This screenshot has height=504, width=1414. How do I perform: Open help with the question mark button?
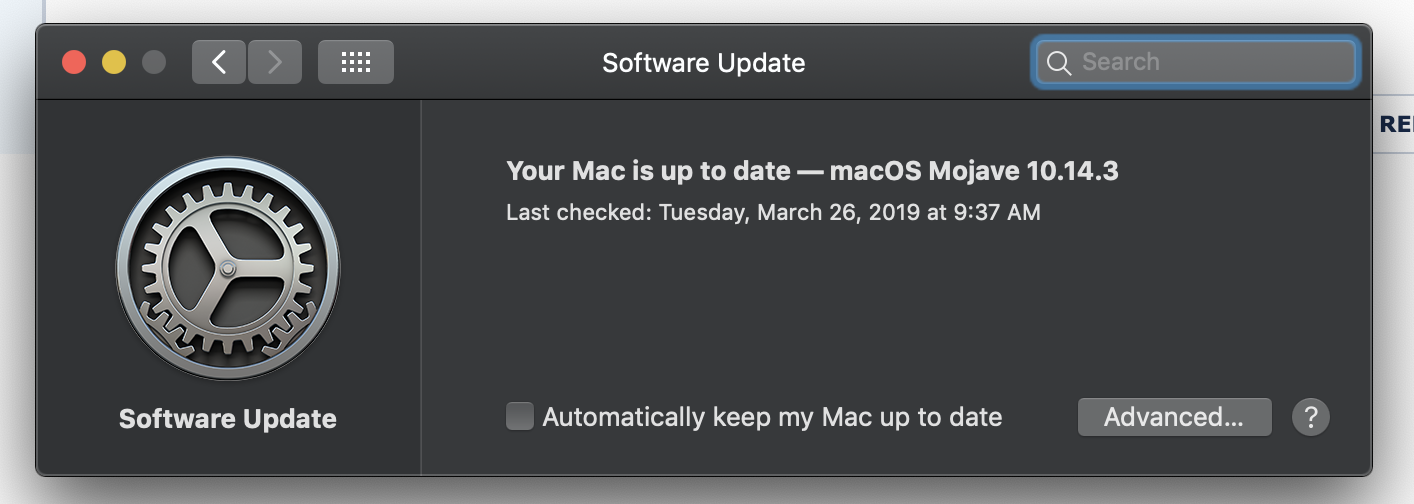[1311, 417]
